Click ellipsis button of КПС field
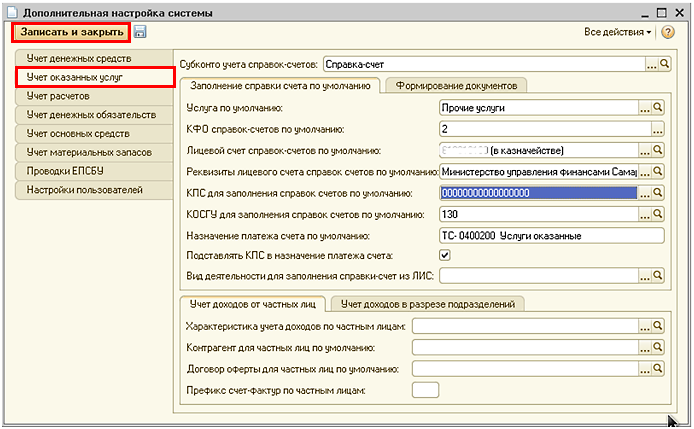This screenshot has height=429, width=694. (645, 193)
